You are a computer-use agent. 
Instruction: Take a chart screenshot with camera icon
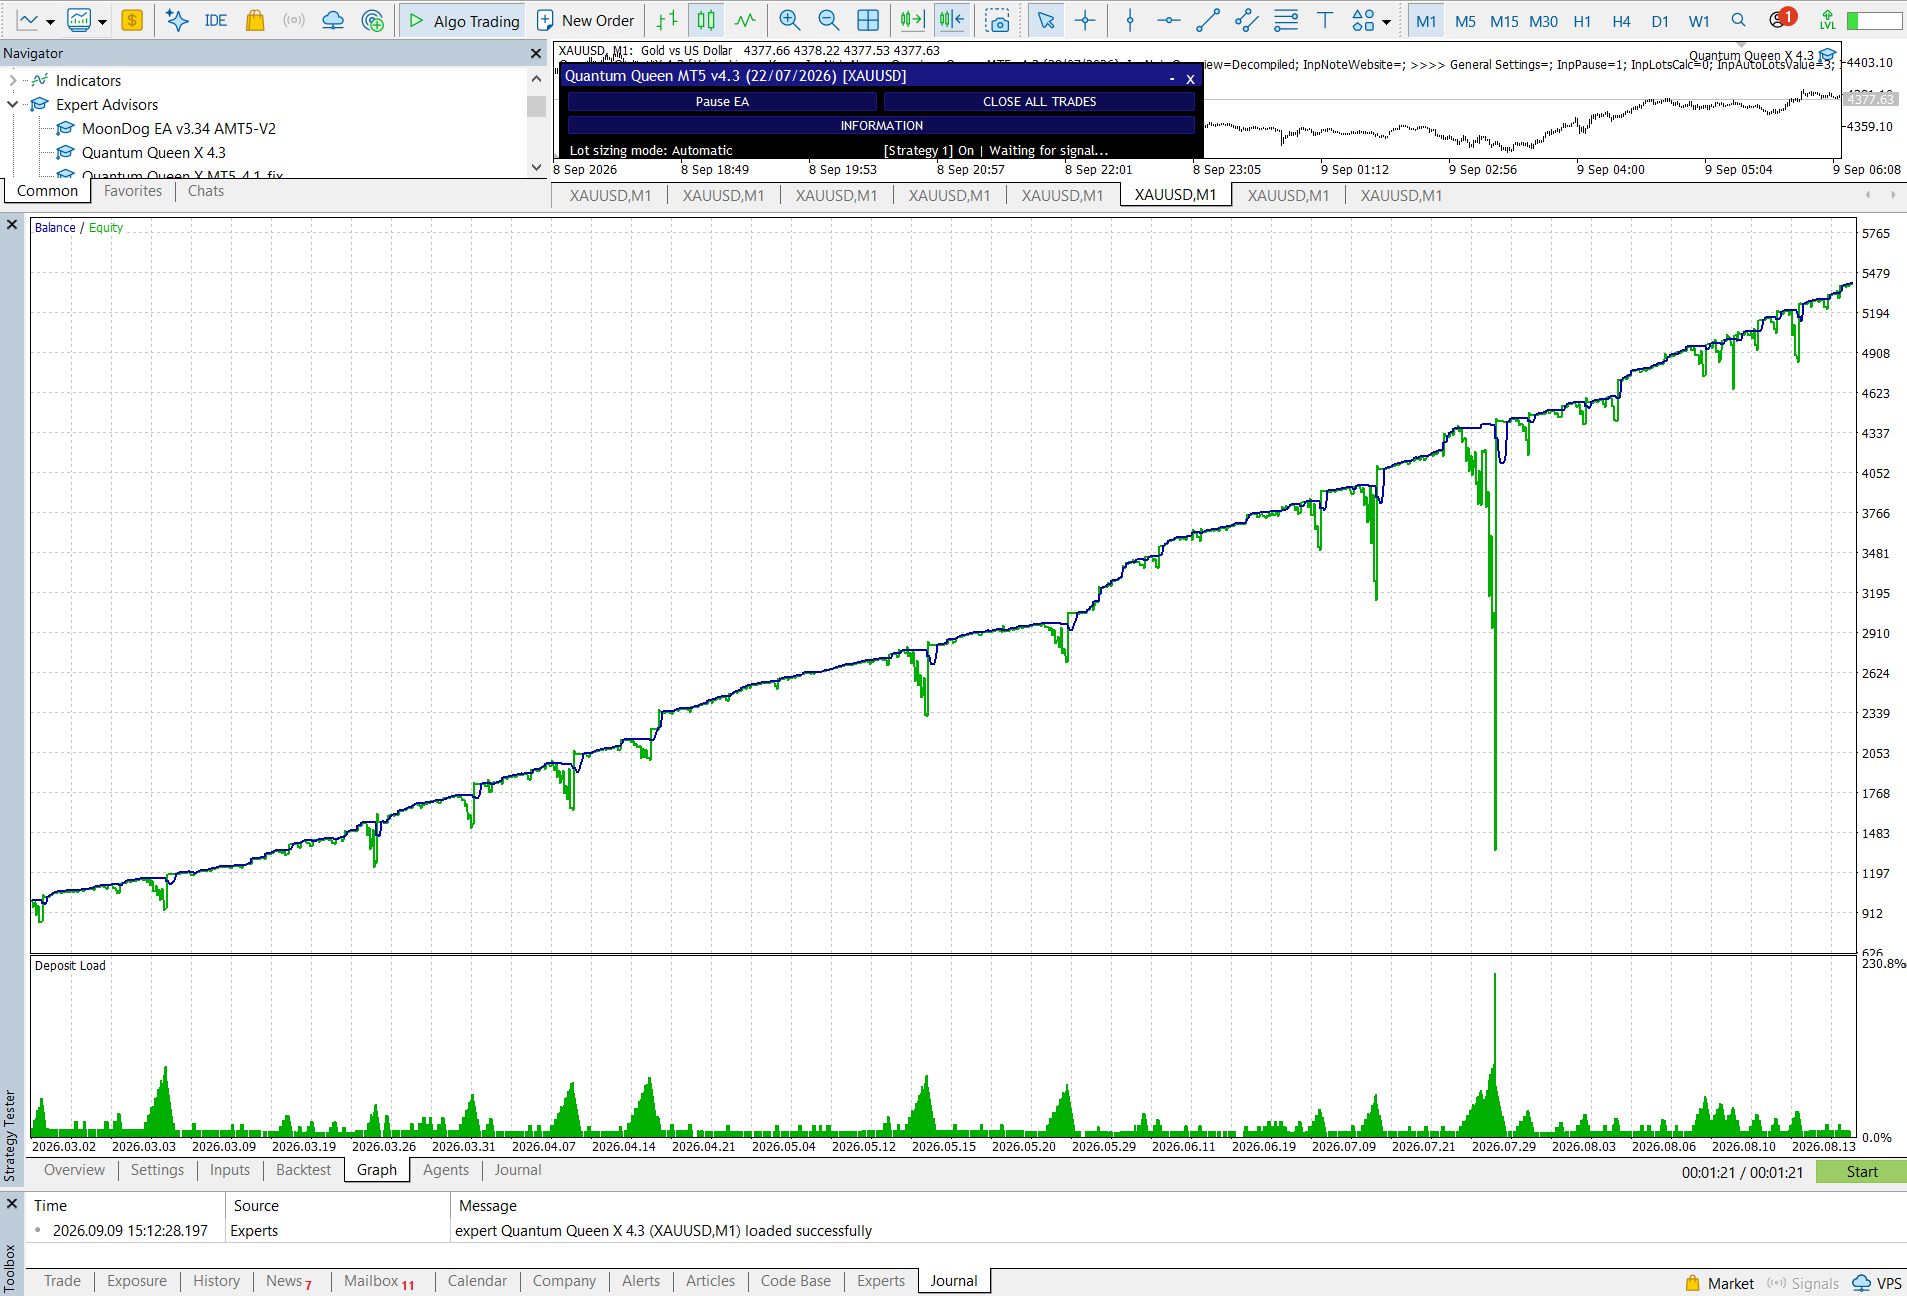997,21
